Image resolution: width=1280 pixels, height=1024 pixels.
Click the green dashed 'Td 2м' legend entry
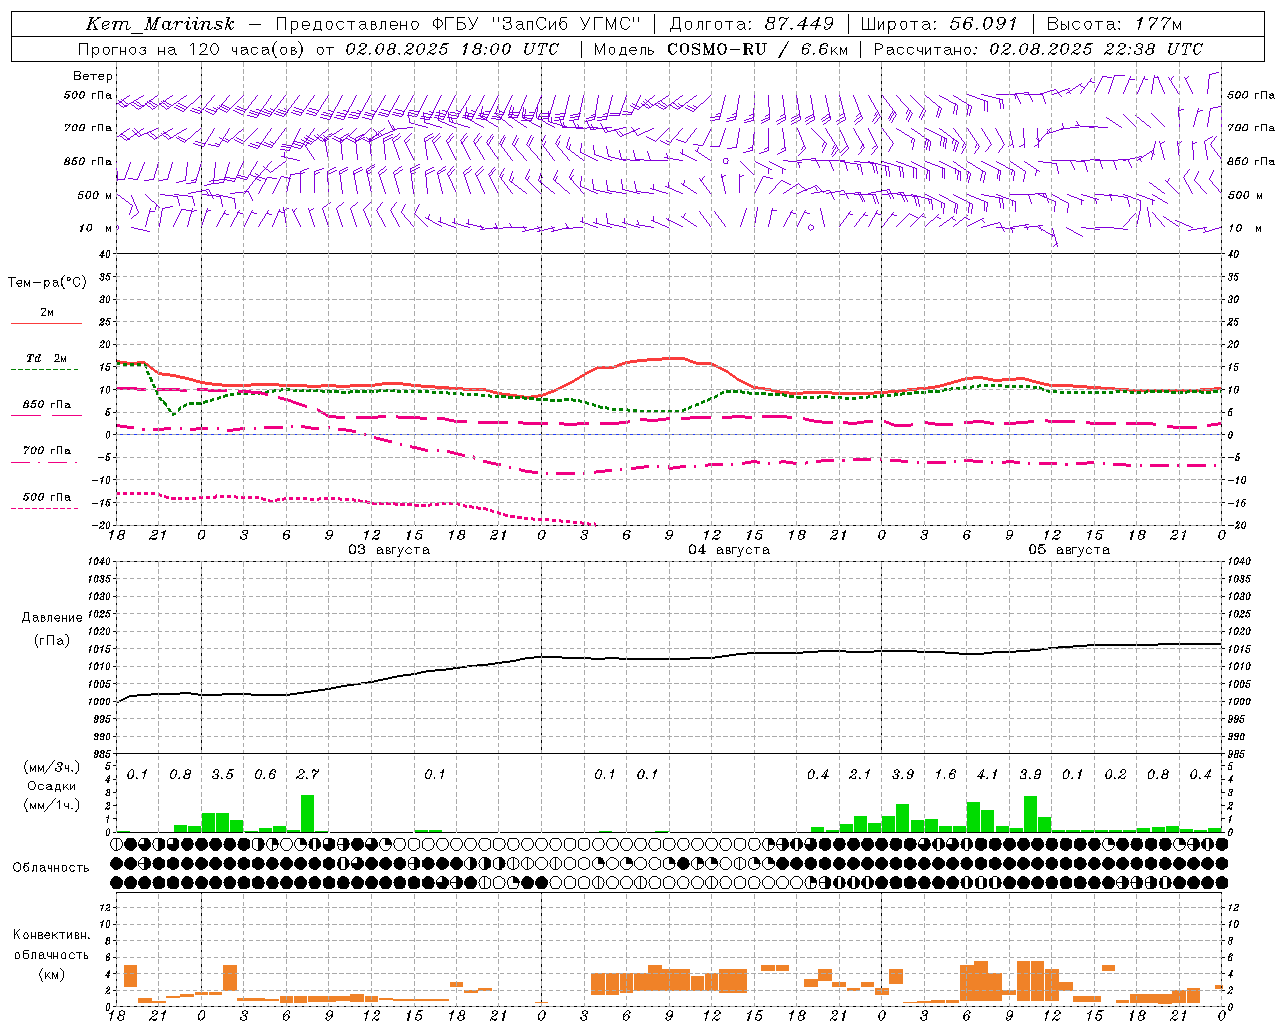point(46,362)
